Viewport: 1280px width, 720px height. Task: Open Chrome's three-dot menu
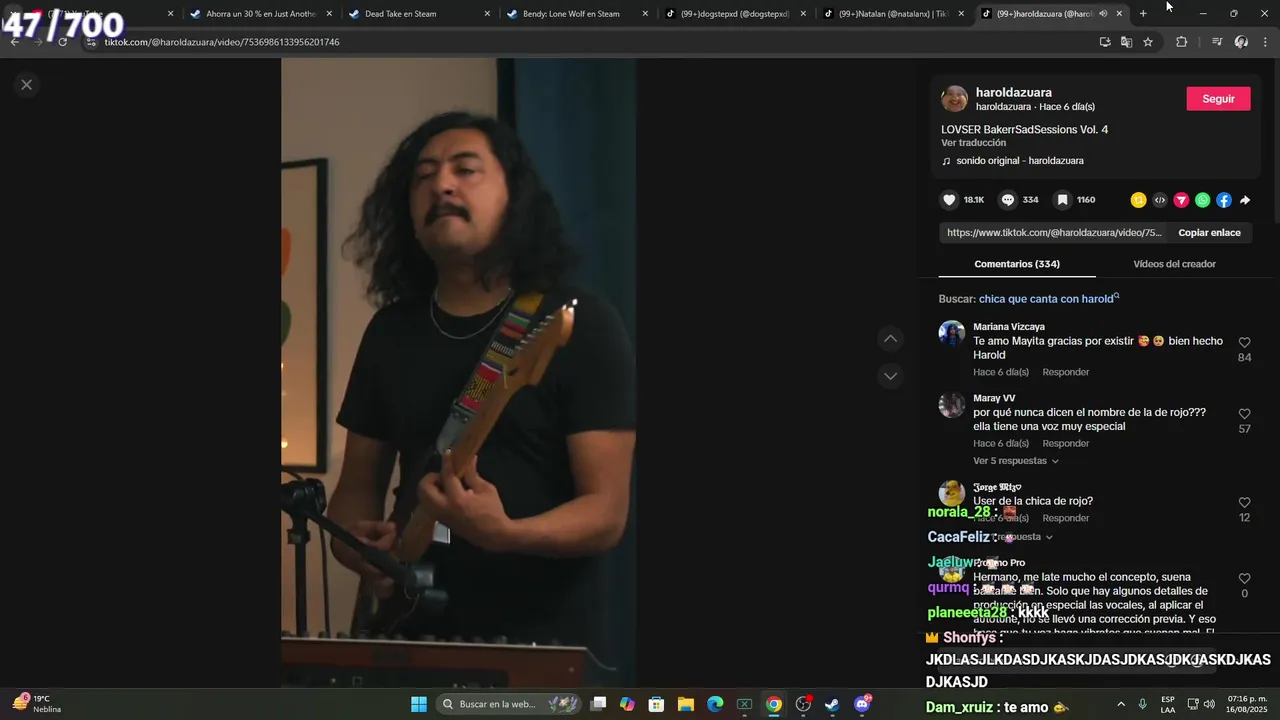coord(1266,42)
